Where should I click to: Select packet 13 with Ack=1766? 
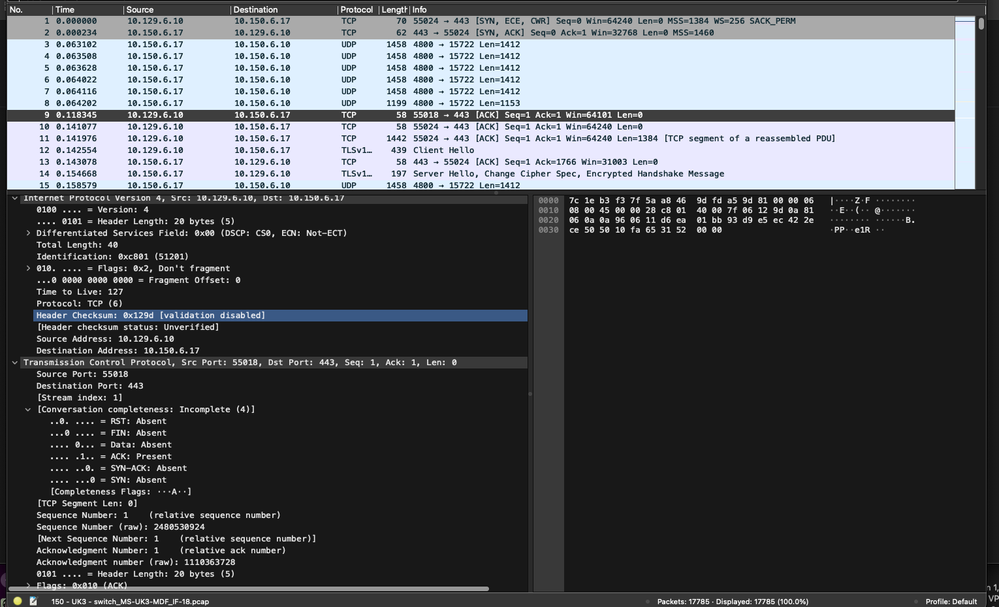[481, 162]
